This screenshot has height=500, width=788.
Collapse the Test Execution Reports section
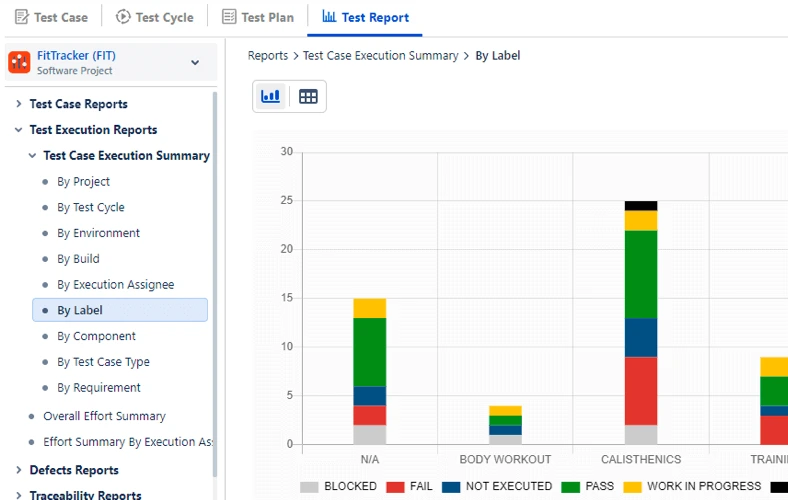pyautogui.click(x=19, y=130)
